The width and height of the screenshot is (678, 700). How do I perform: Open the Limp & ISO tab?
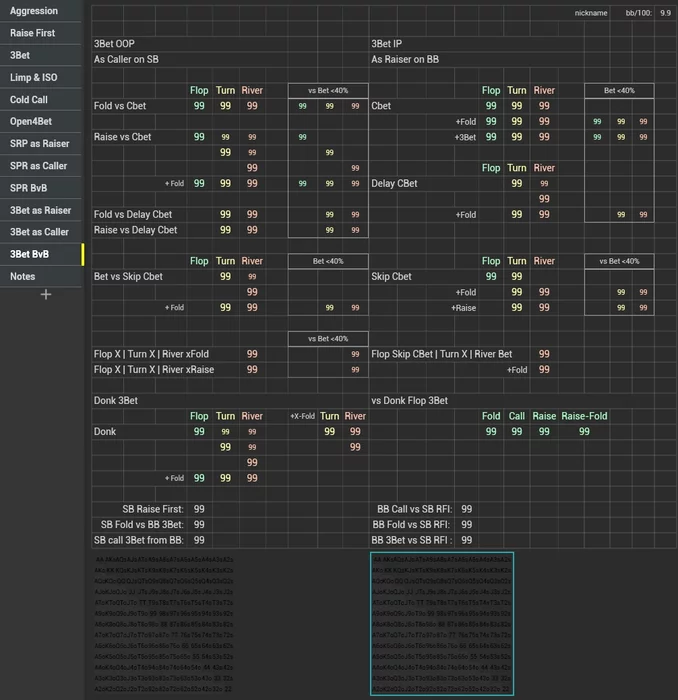tap(34, 77)
